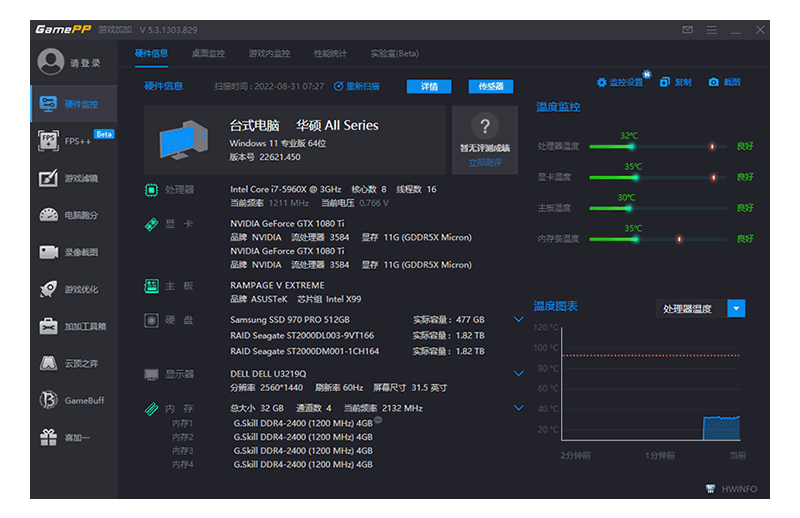This screenshot has width=800, height=518.
Task: Switch to the 性能统计 tab
Action: tap(330, 53)
